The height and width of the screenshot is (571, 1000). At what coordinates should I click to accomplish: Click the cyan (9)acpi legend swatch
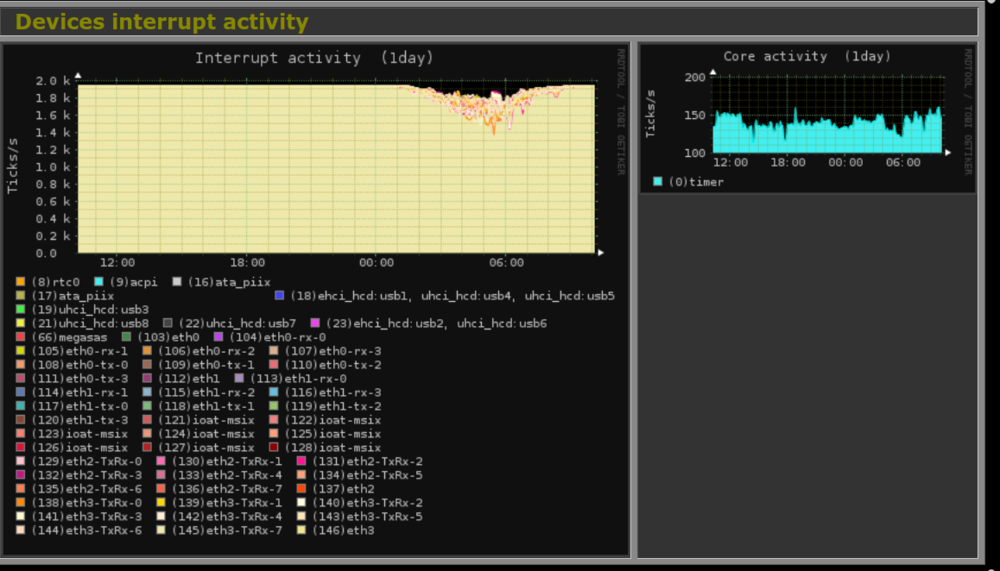tap(100, 283)
